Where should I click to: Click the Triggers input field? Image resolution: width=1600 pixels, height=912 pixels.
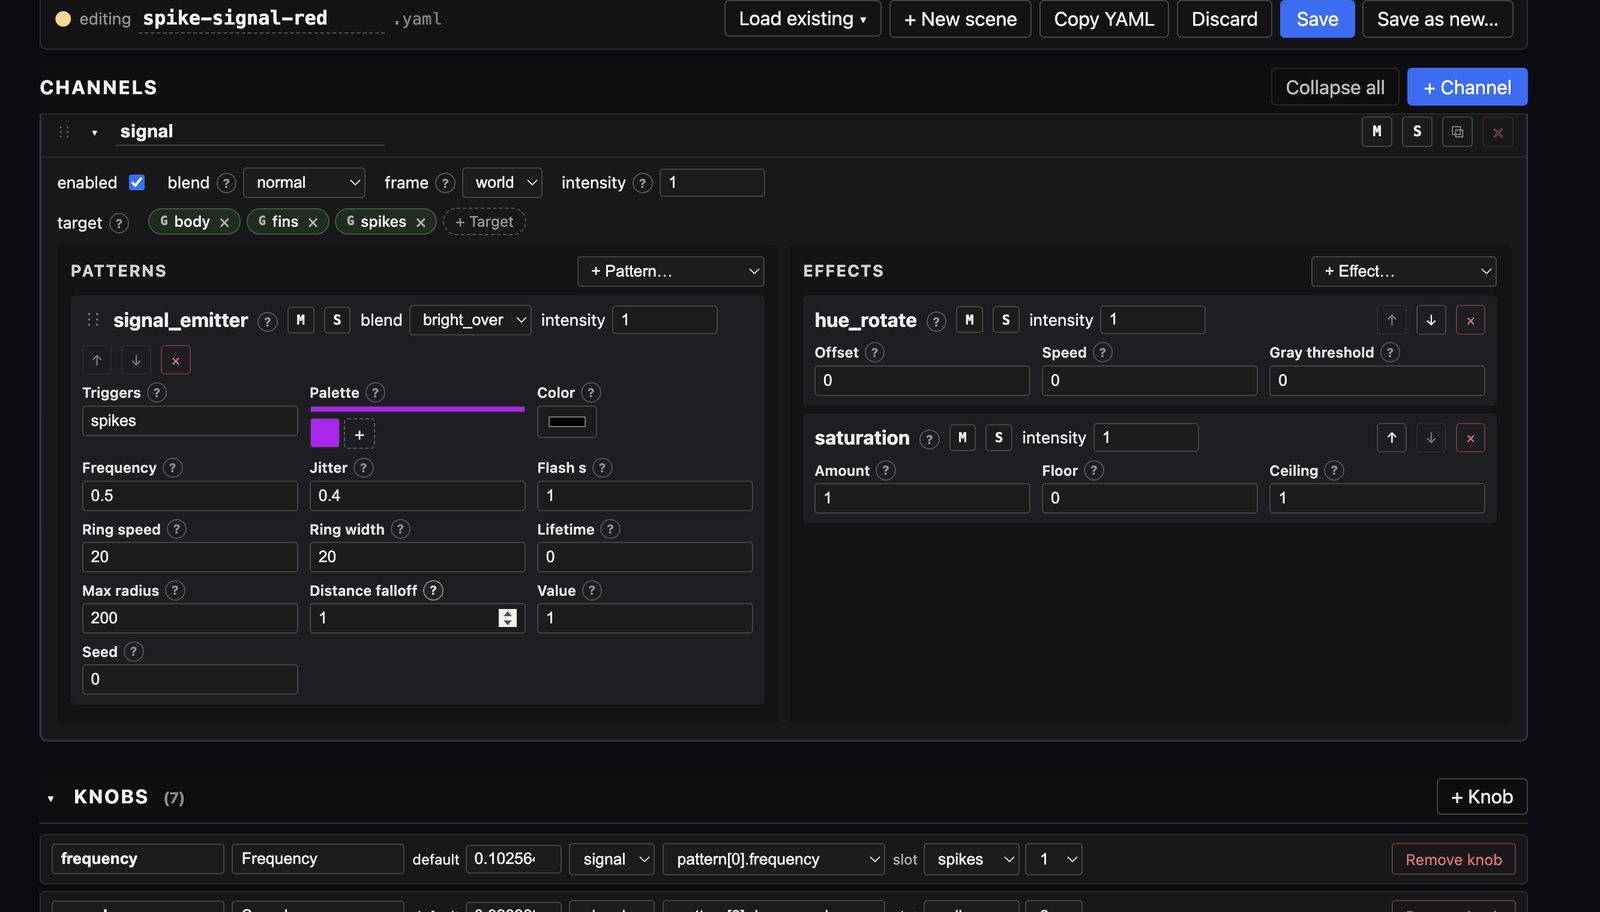pyautogui.click(x=190, y=421)
